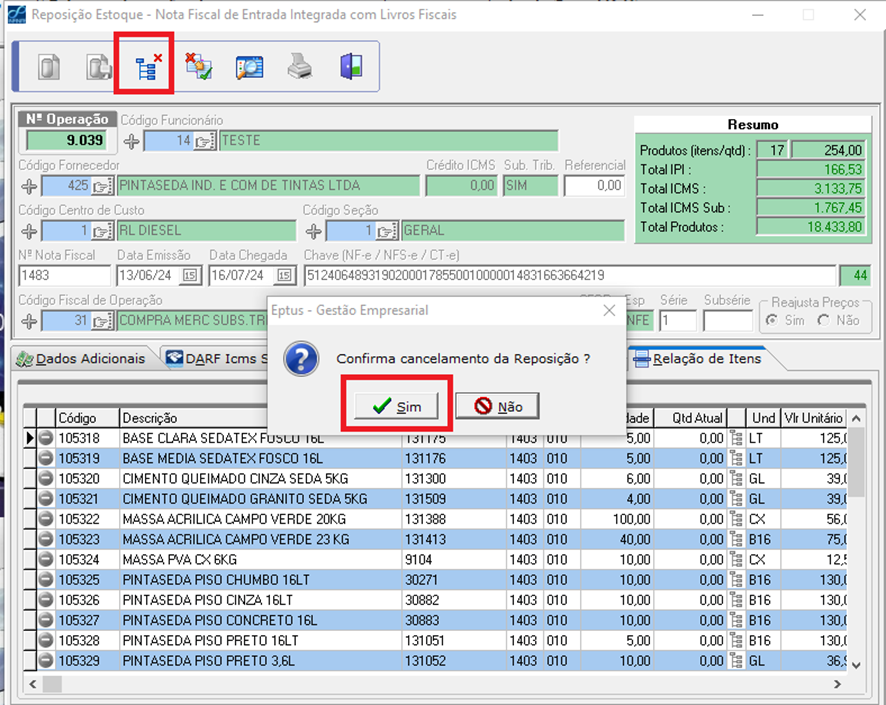Image resolution: width=886 pixels, height=705 pixels.
Task: Click the Chave NF-e input field
Action: pos(570,276)
